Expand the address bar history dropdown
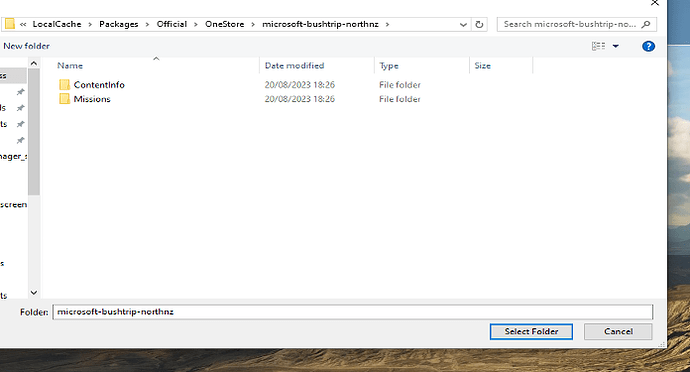The width and height of the screenshot is (690, 372). pos(463,25)
